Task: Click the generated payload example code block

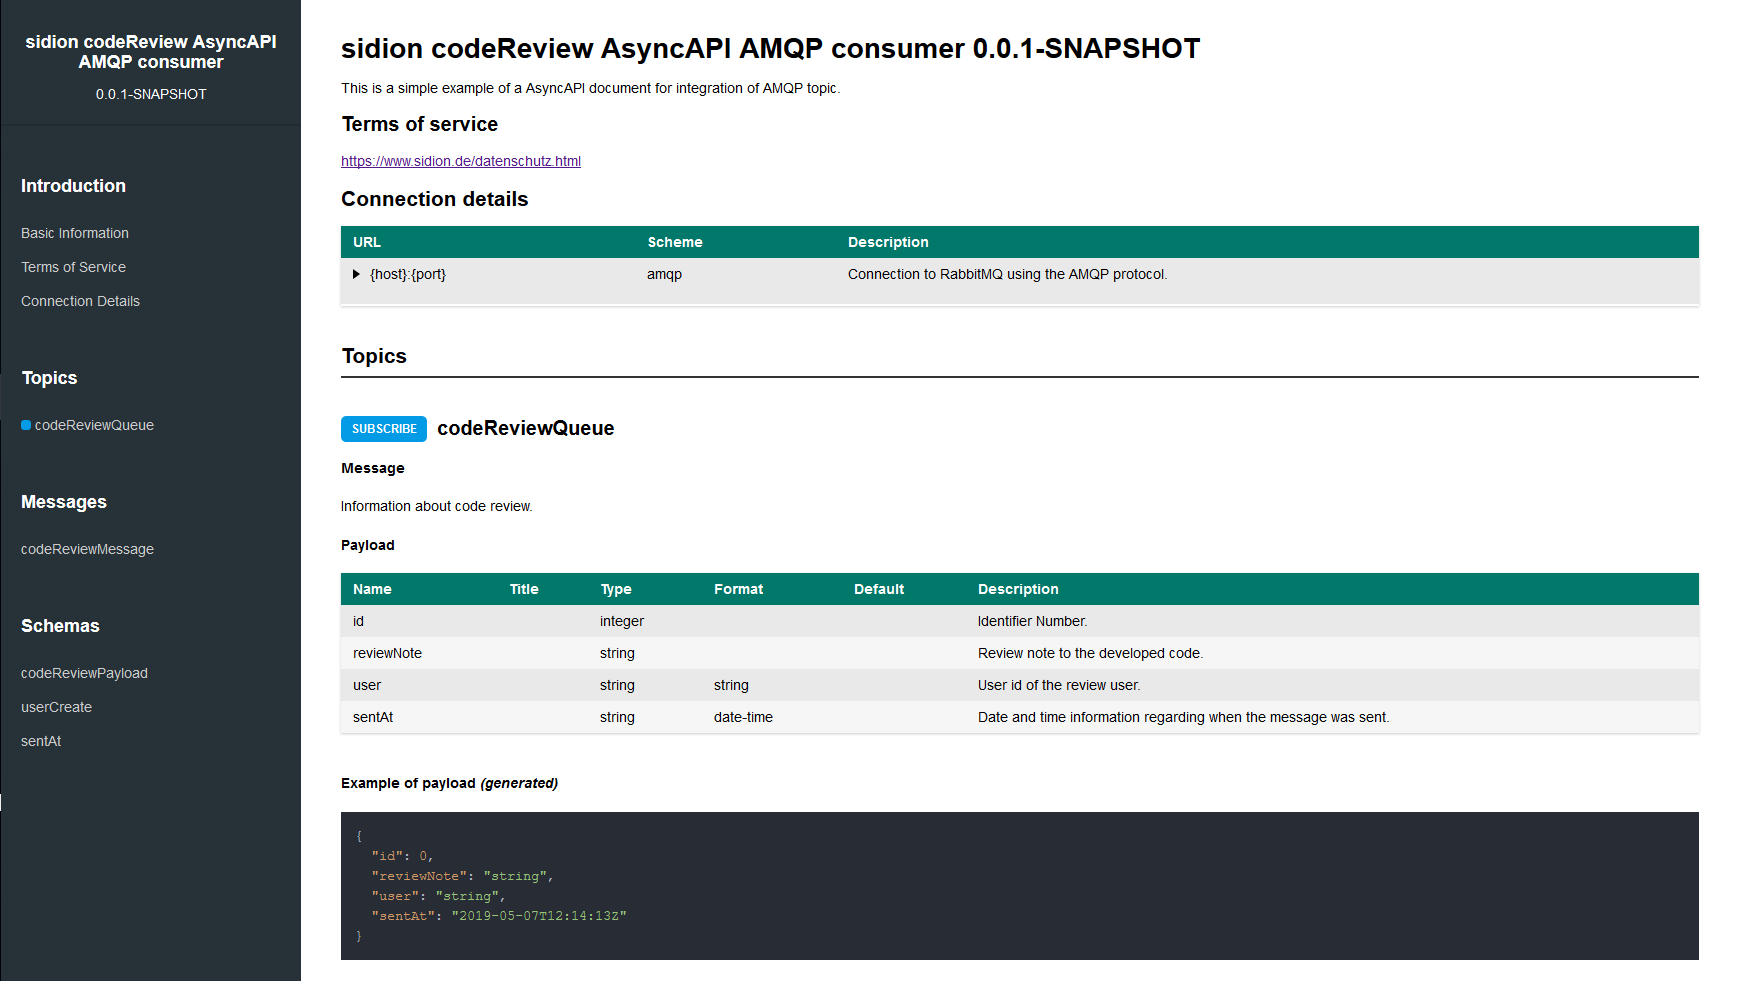Action: coord(1018,885)
